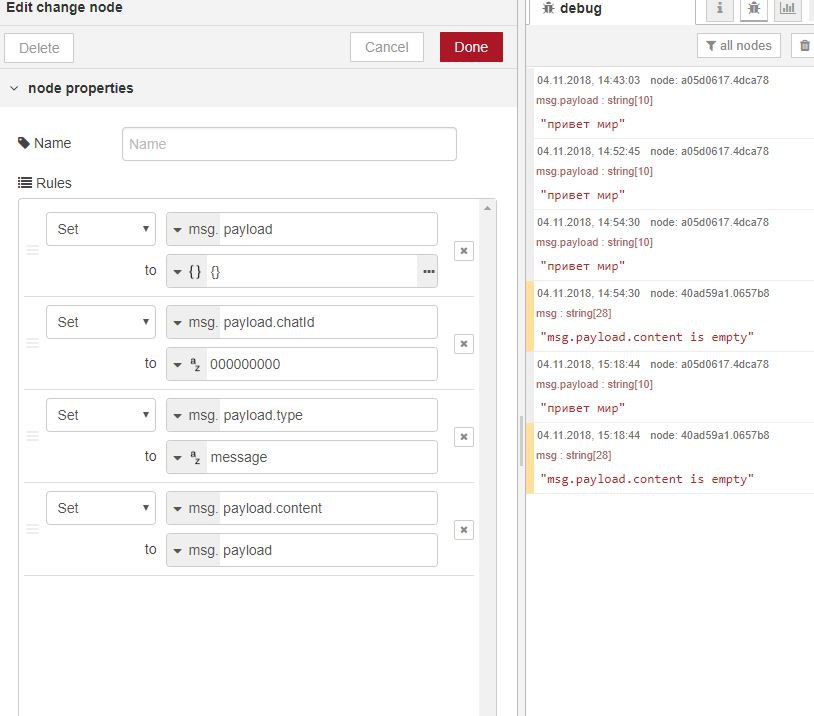Click the Cancel button
Image resolution: width=814 pixels, height=716 pixels.
pos(386,47)
